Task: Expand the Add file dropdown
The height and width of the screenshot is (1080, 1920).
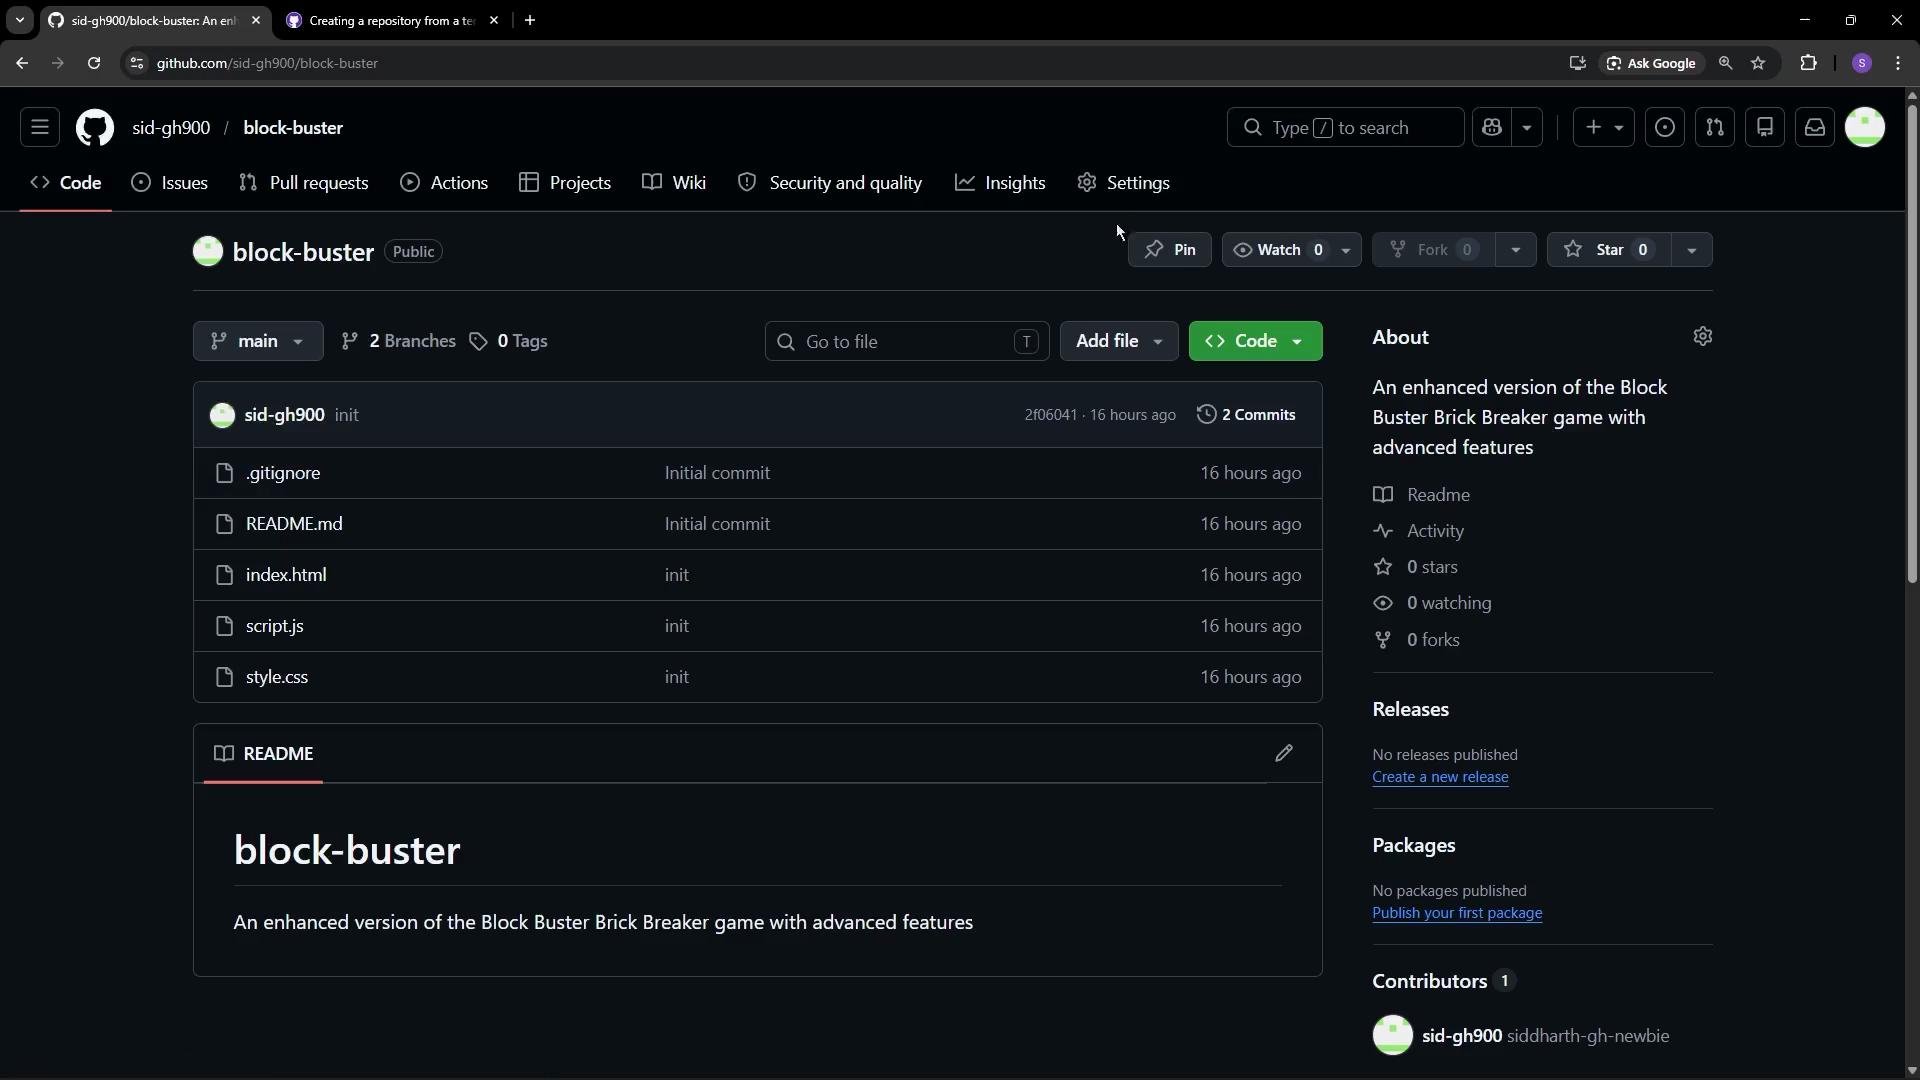Action: pos(1119,341)
